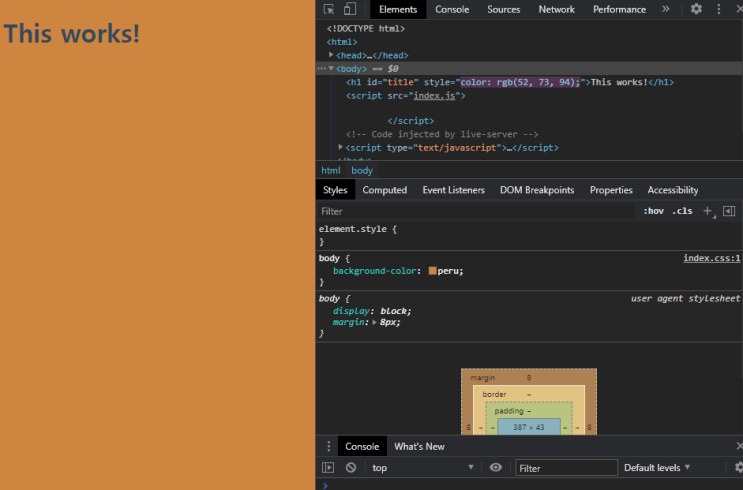Expand the script type text/javascript node
The width and height of the screenshot is (743, 490).
[x=340, y=147]
